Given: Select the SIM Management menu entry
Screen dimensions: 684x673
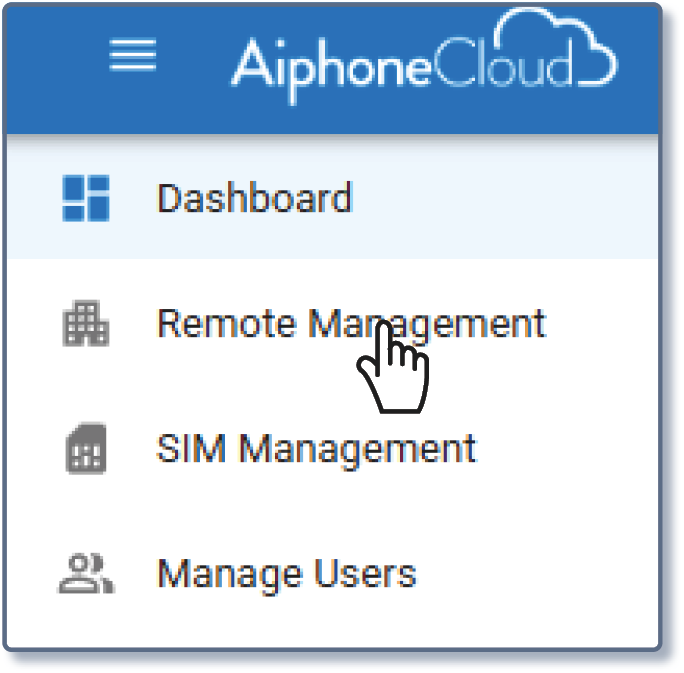Looking at the screenshot, I should [316, 450].
